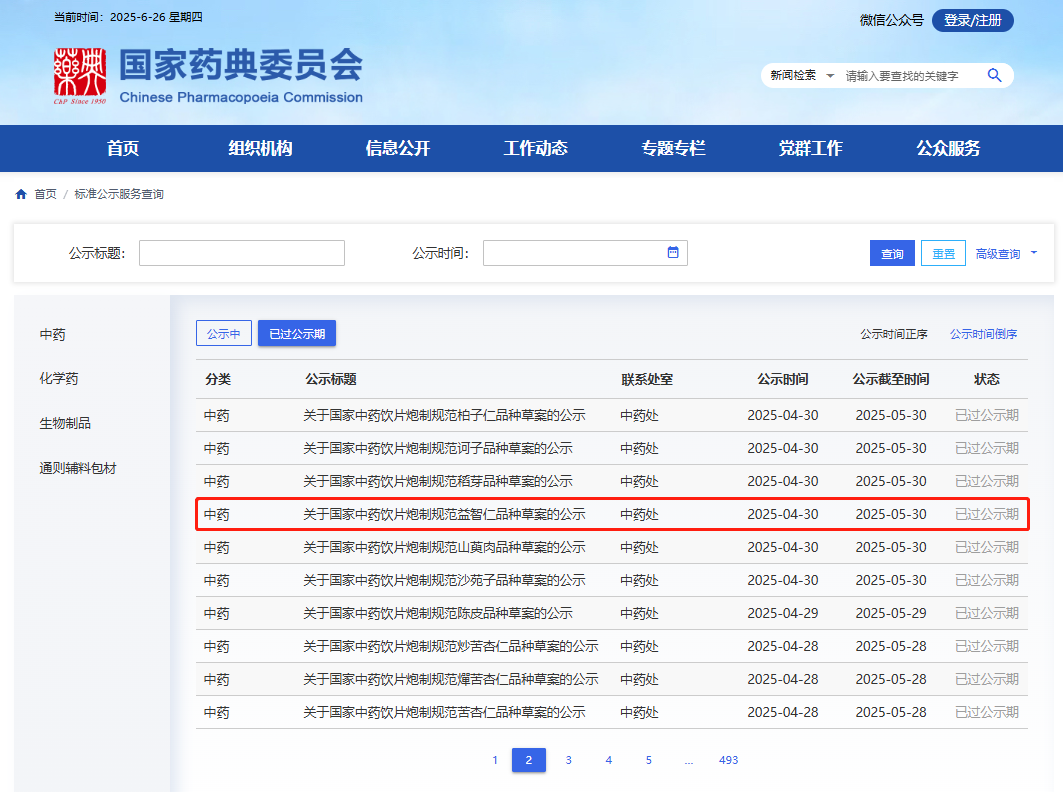Open the 专题专栏 navigation menu

click(x=673, y=148)
